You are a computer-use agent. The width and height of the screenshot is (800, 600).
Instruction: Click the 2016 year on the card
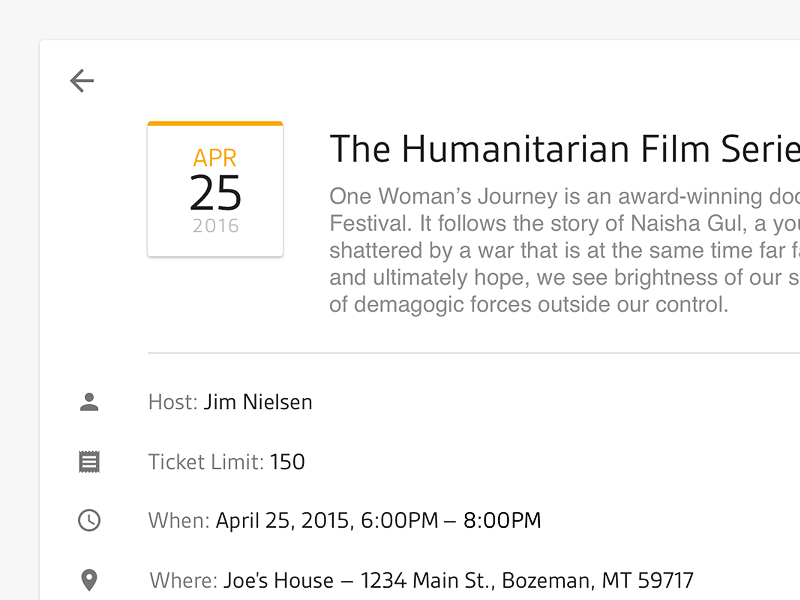click(x=215, y=226)
